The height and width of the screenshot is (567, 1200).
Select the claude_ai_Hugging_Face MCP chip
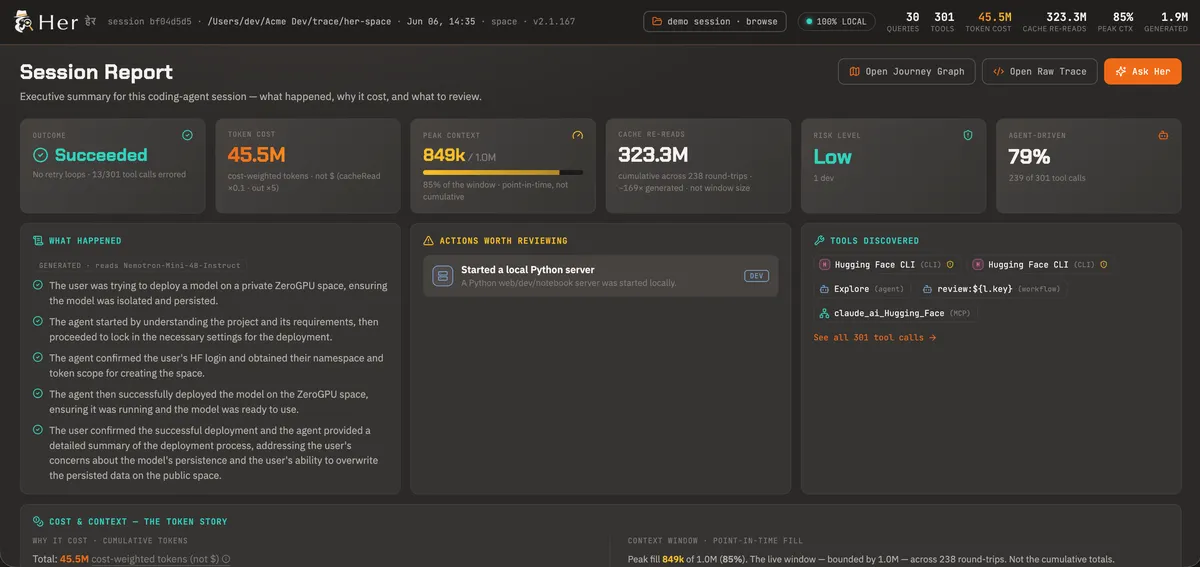(893, 313)
